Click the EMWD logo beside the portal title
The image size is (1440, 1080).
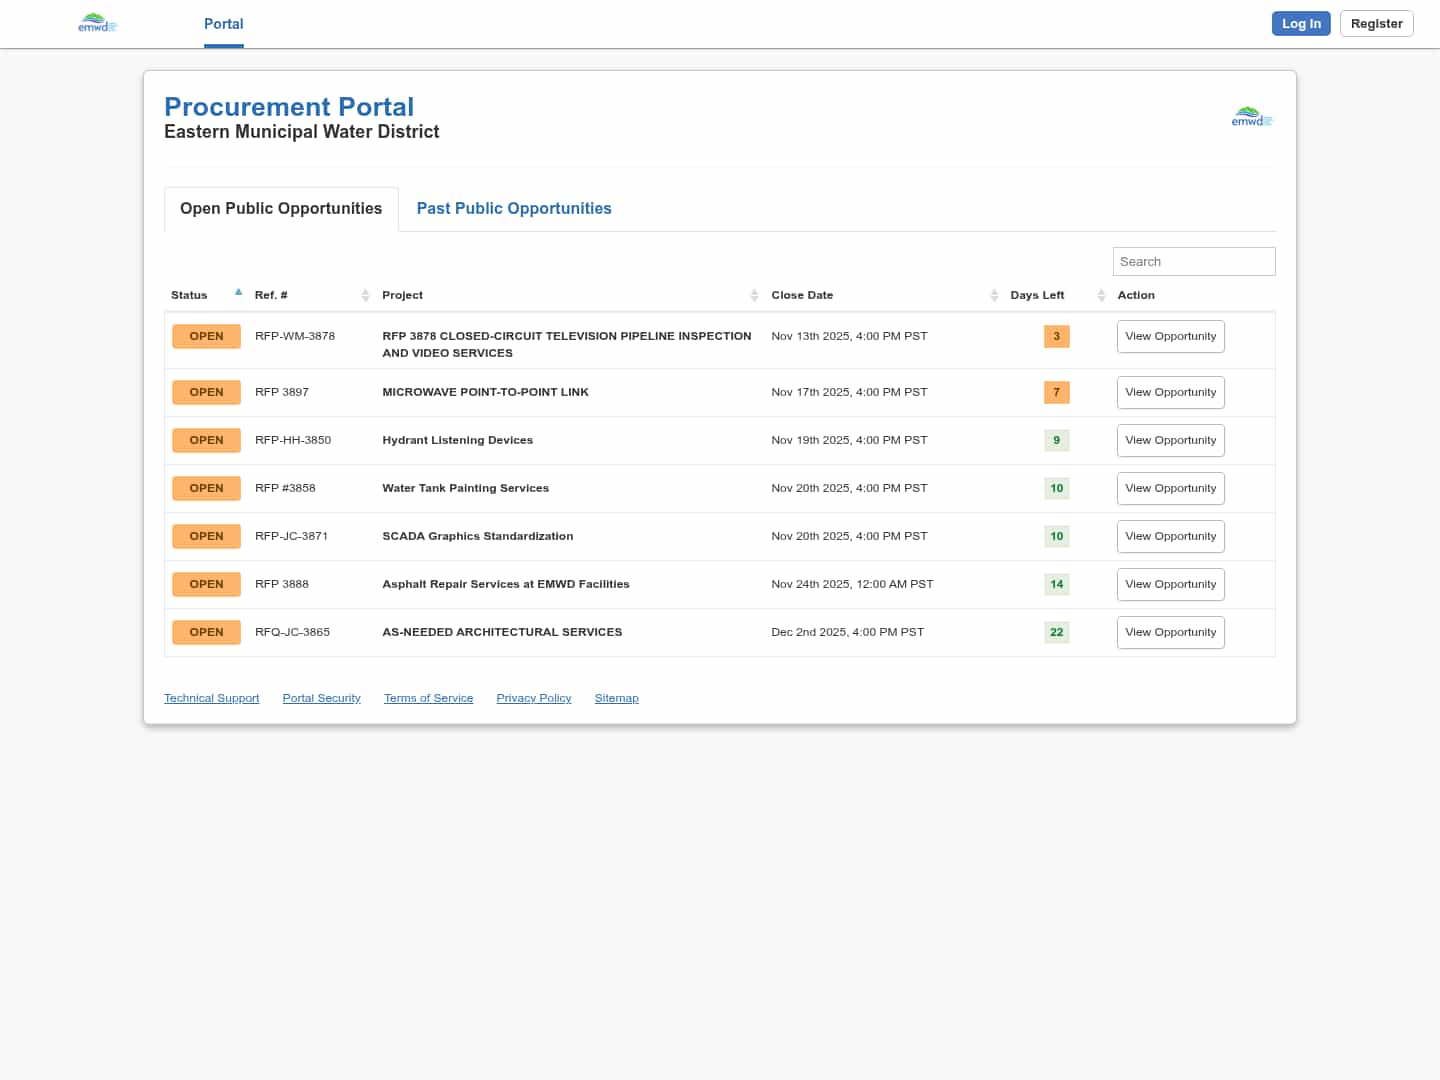1251,117
